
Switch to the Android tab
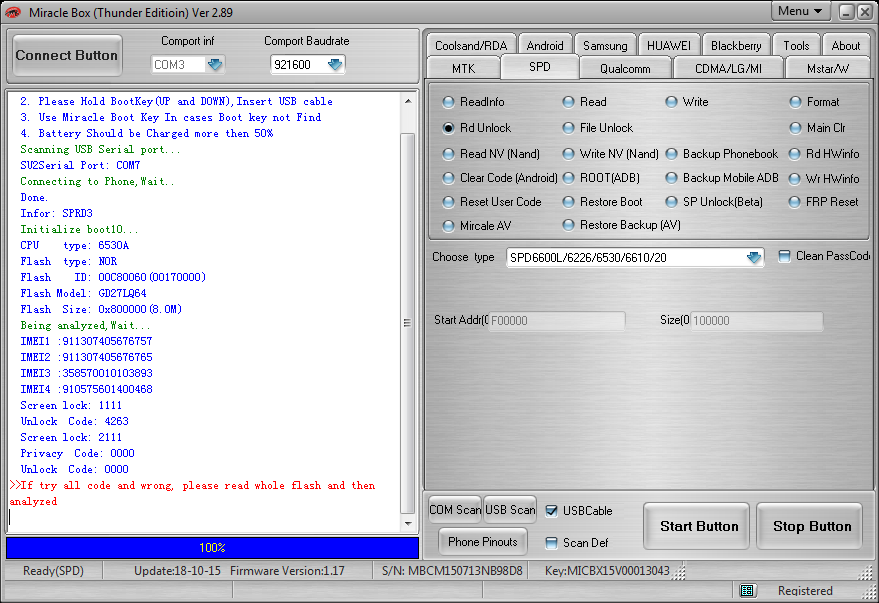pos(545,45)
